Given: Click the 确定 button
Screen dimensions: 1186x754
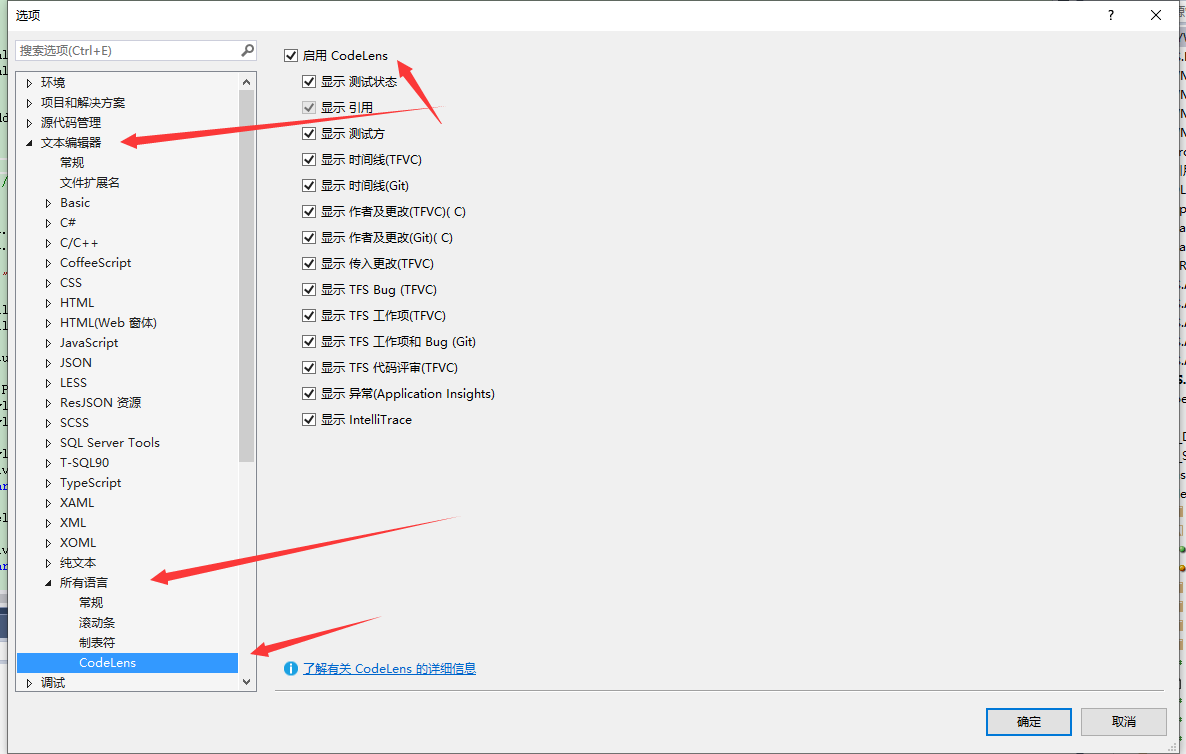Looking at the screenshot, I should (x=1028, y=721).
